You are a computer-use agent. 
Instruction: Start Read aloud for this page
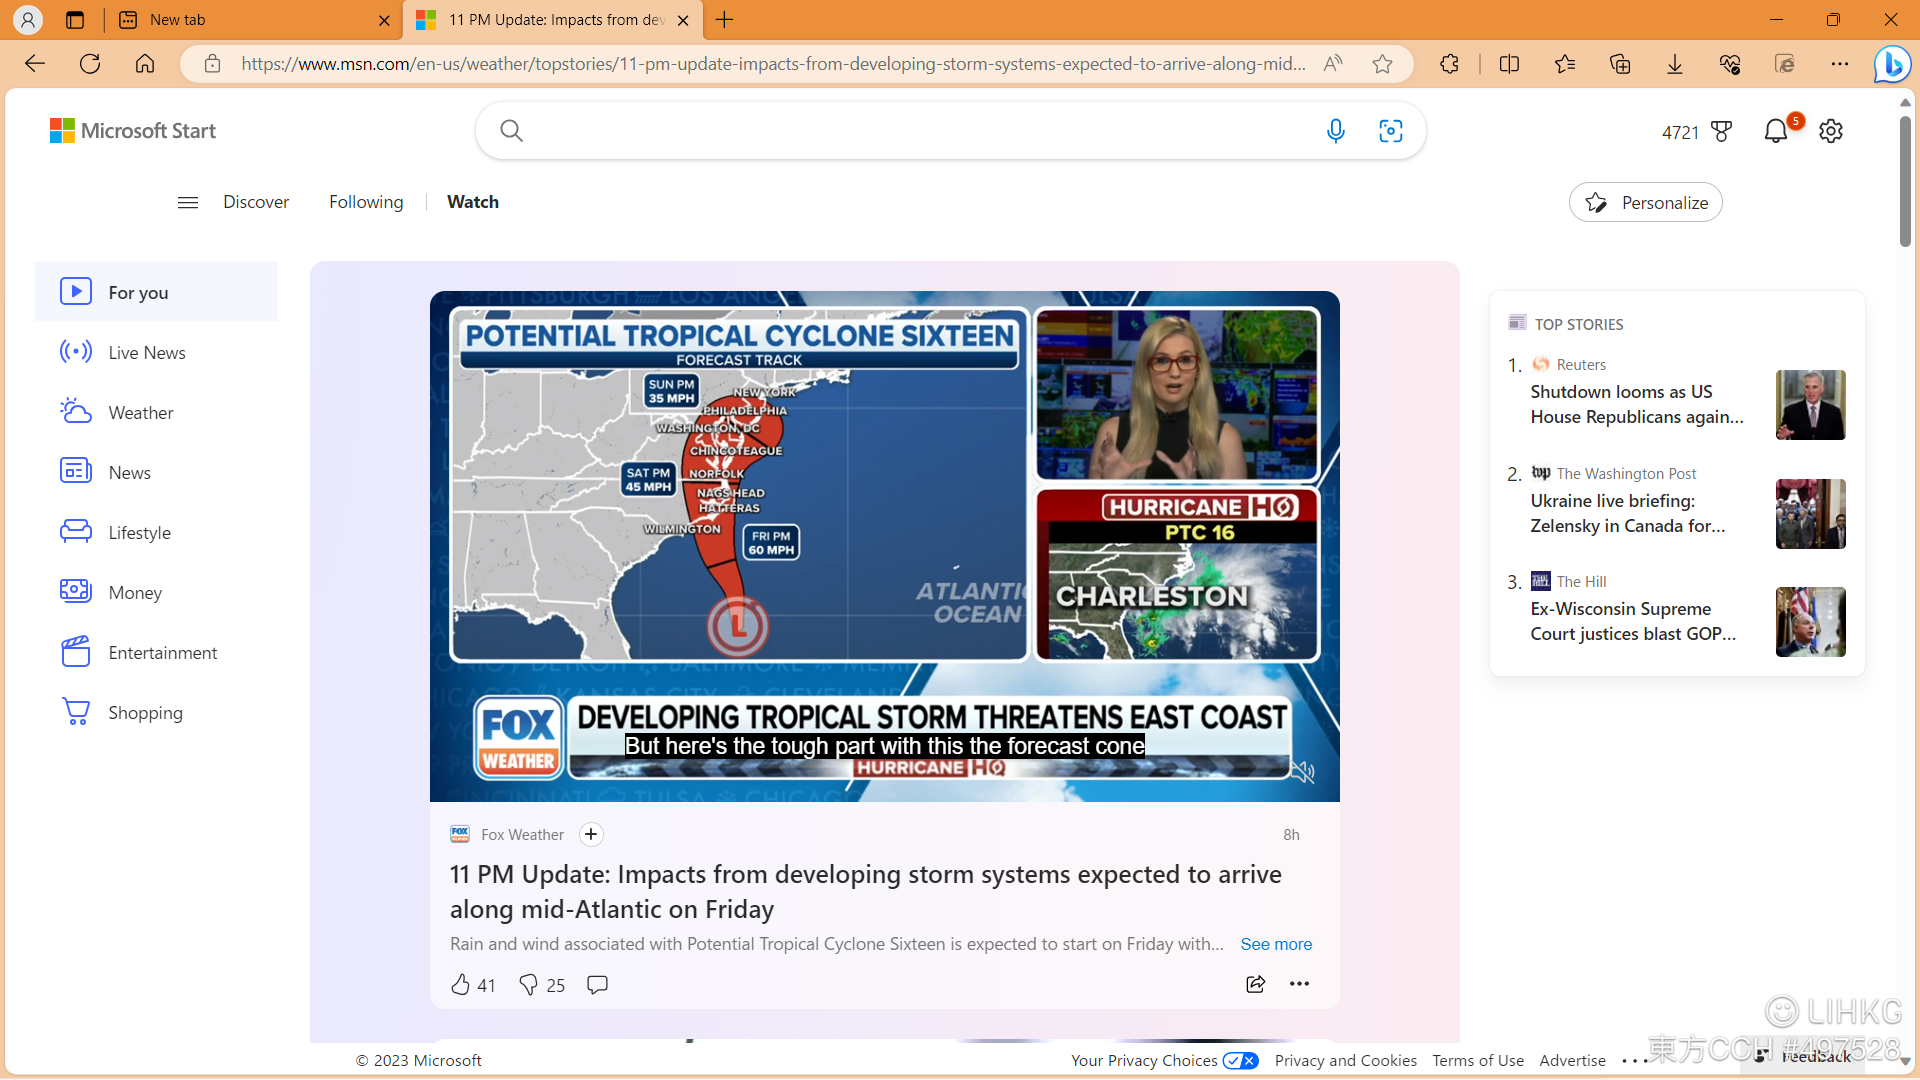coord(1333,64)
